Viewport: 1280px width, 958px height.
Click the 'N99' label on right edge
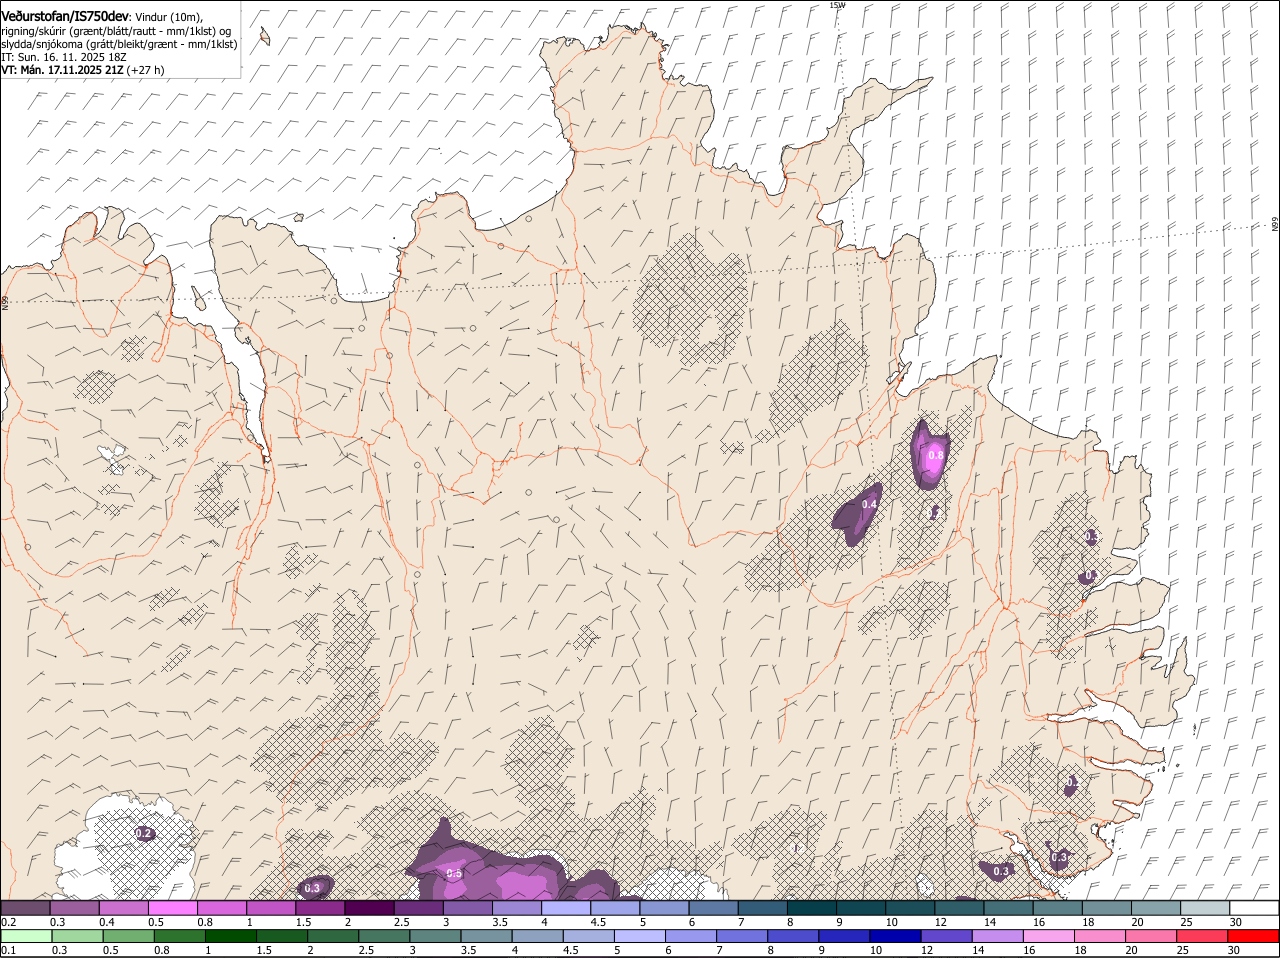pyautogui.click(x=1275, y=225)
